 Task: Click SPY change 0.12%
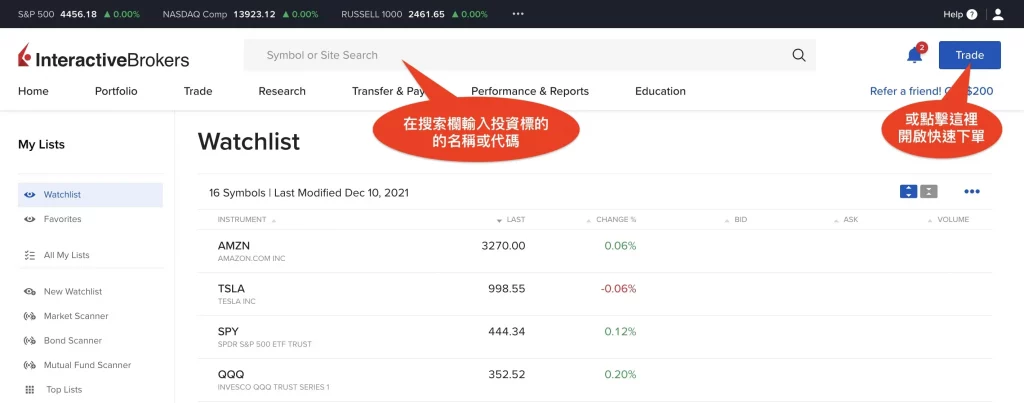(x=620, y=332)
